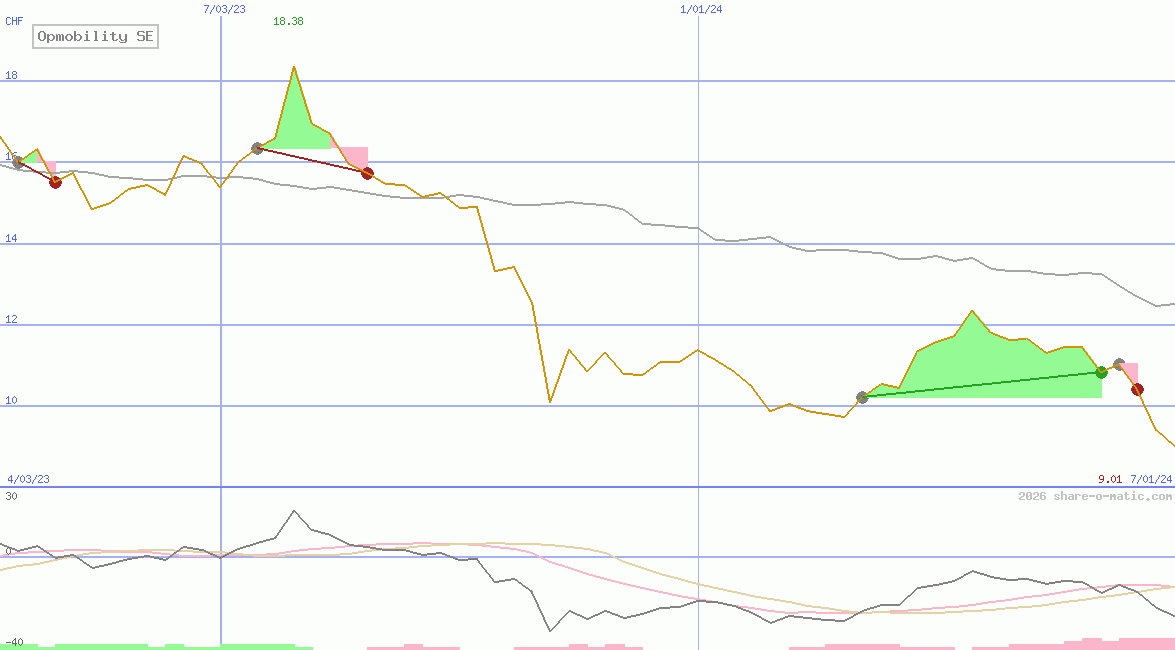This screenshot has width=1175, height=650.
Task: Select the 7/03/23 date marker label
Action: 224,9
